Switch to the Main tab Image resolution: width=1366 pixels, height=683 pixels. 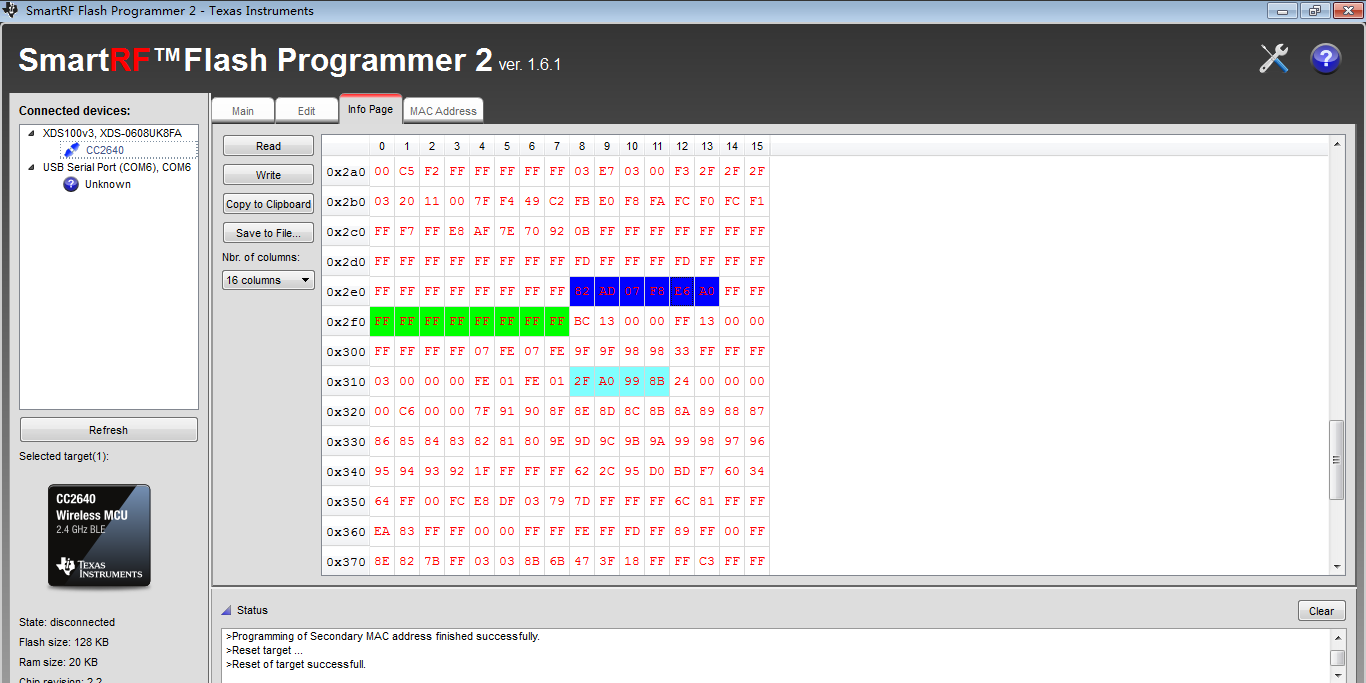click(243, 110)
